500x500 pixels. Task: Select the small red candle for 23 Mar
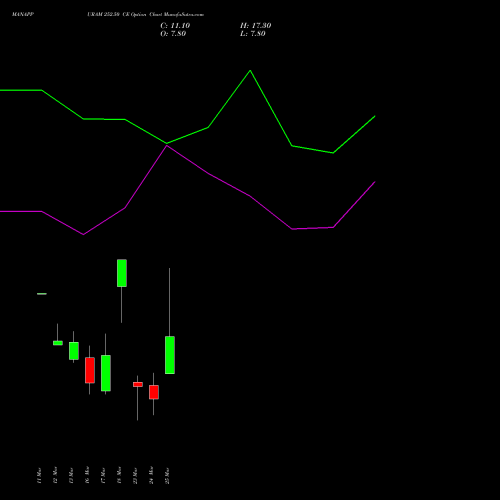[138, 384]
